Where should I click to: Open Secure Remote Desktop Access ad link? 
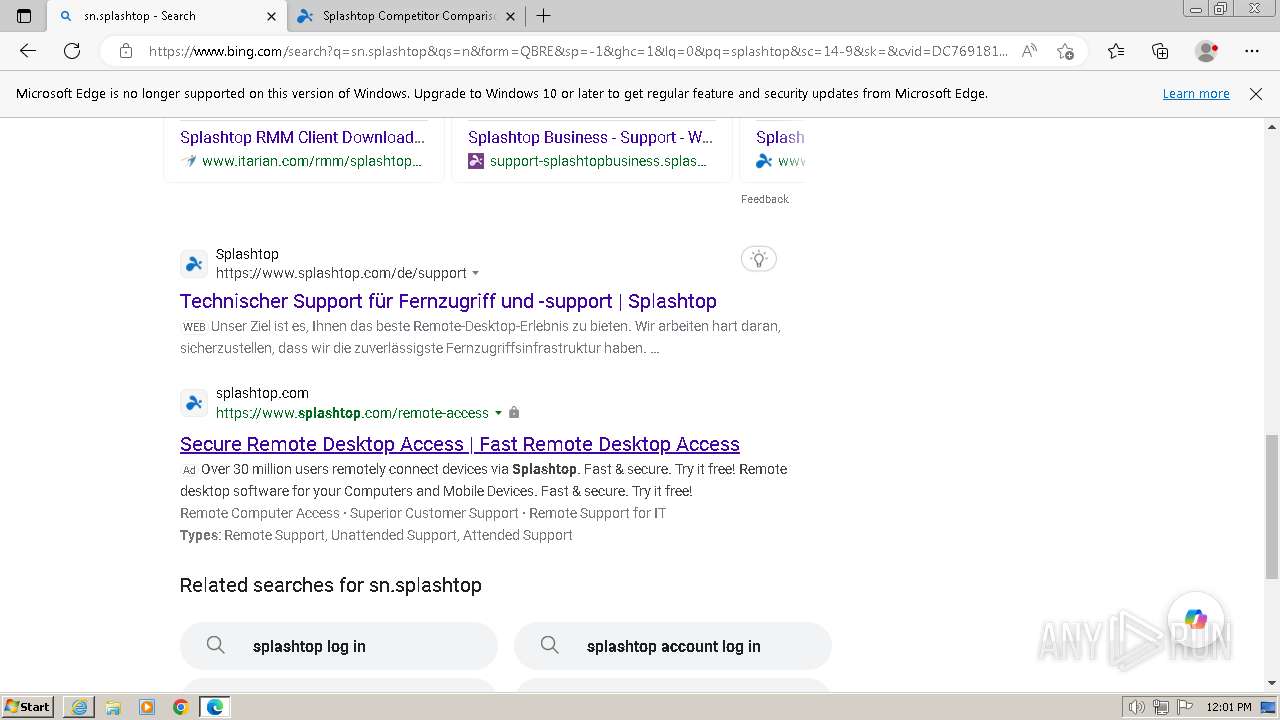[460, 444]
